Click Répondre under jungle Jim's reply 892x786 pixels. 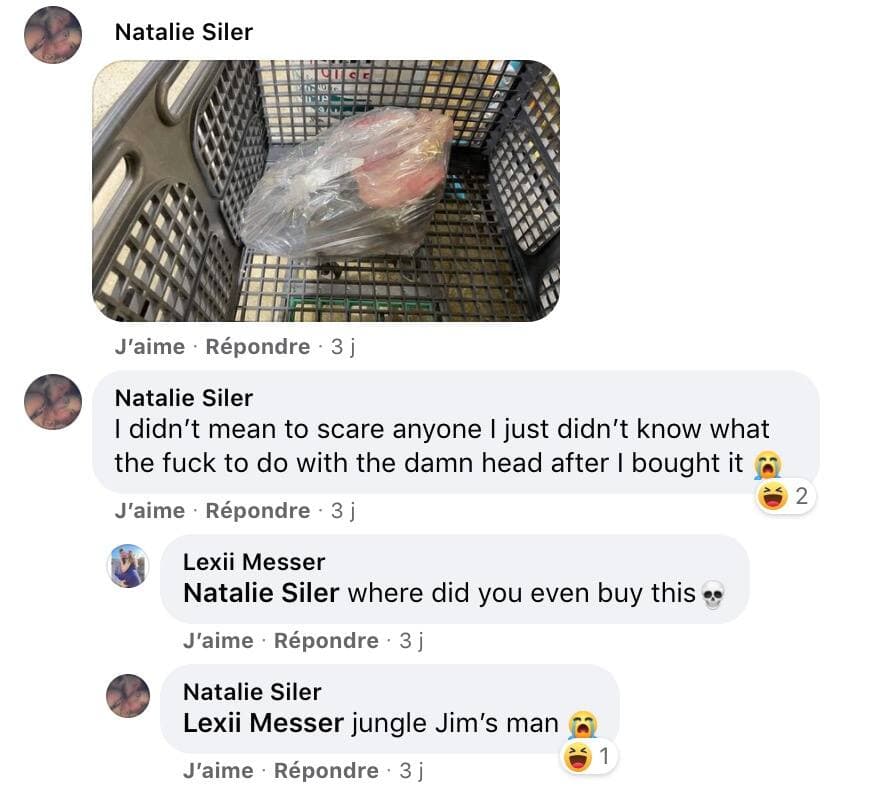(x=326, y=771)
